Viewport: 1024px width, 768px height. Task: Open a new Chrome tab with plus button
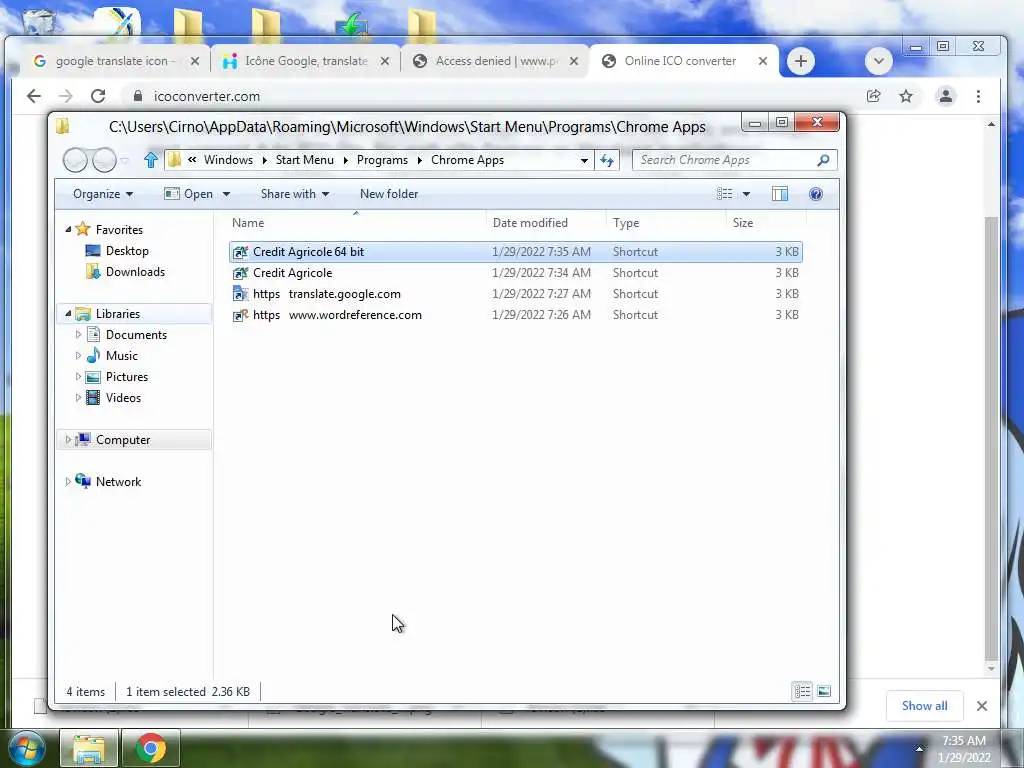[801, 61]
